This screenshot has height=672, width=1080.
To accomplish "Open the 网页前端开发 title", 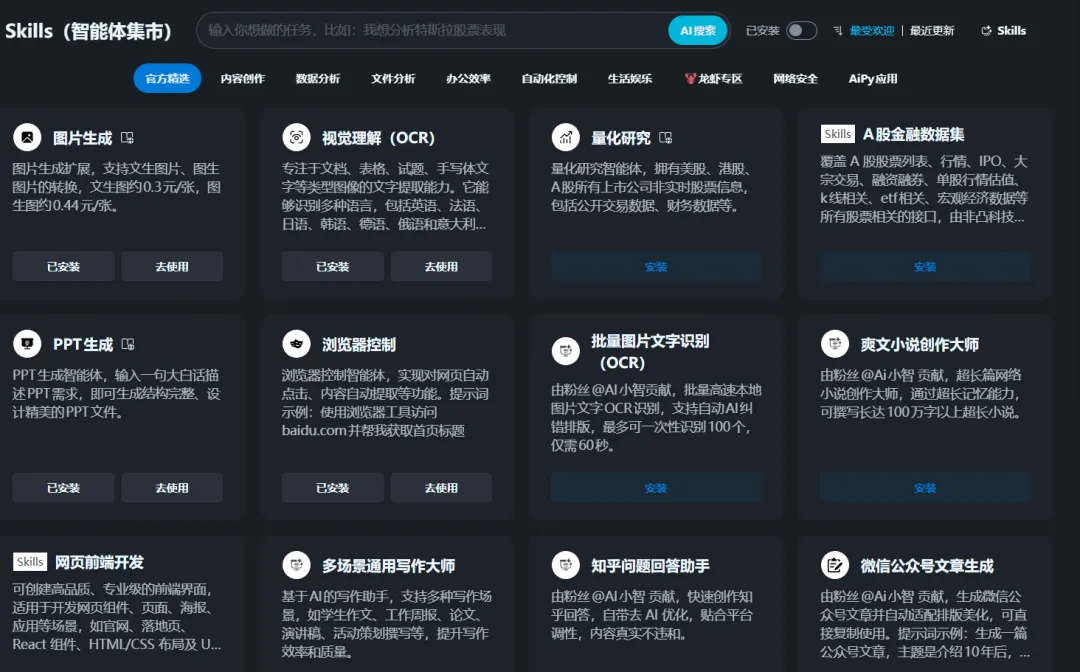I will pyautogui.click(x=99, y=562).
